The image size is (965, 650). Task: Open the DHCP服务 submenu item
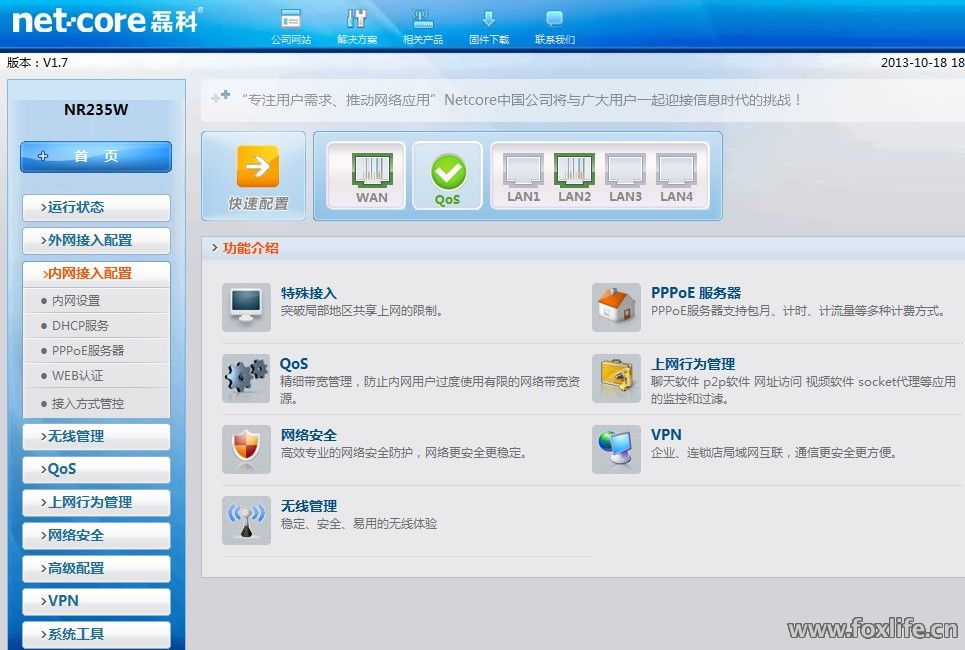(81, 326)
